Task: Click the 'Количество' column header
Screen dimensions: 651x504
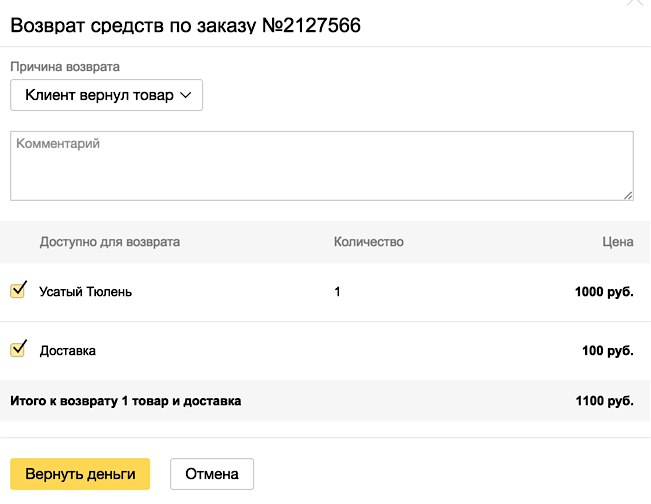Action: tap(369, 242)
